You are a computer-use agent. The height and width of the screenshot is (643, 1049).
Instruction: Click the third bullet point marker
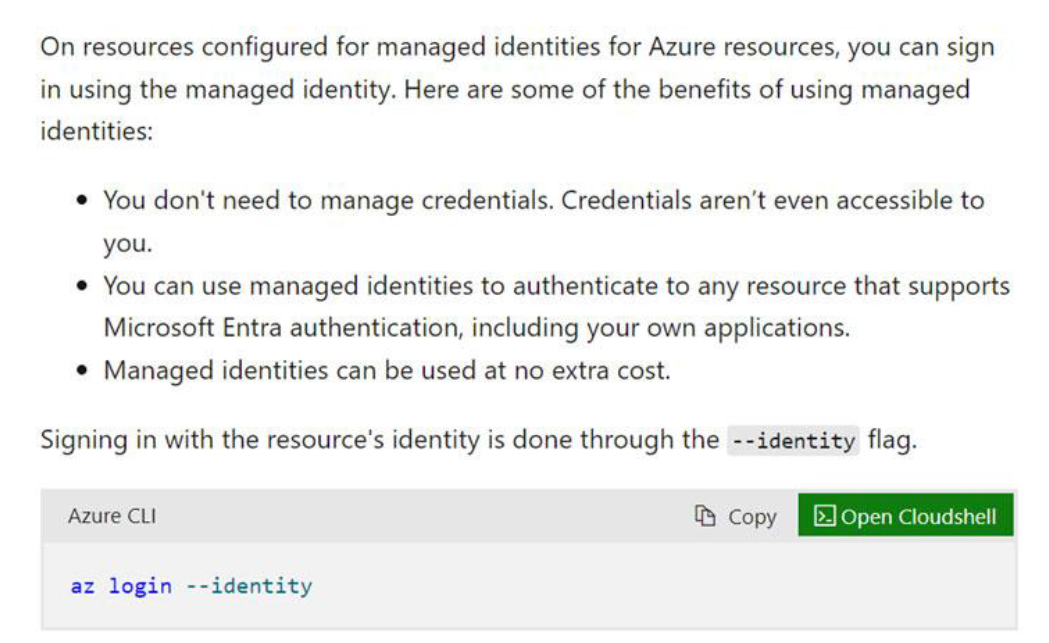(x=84, y=372)
